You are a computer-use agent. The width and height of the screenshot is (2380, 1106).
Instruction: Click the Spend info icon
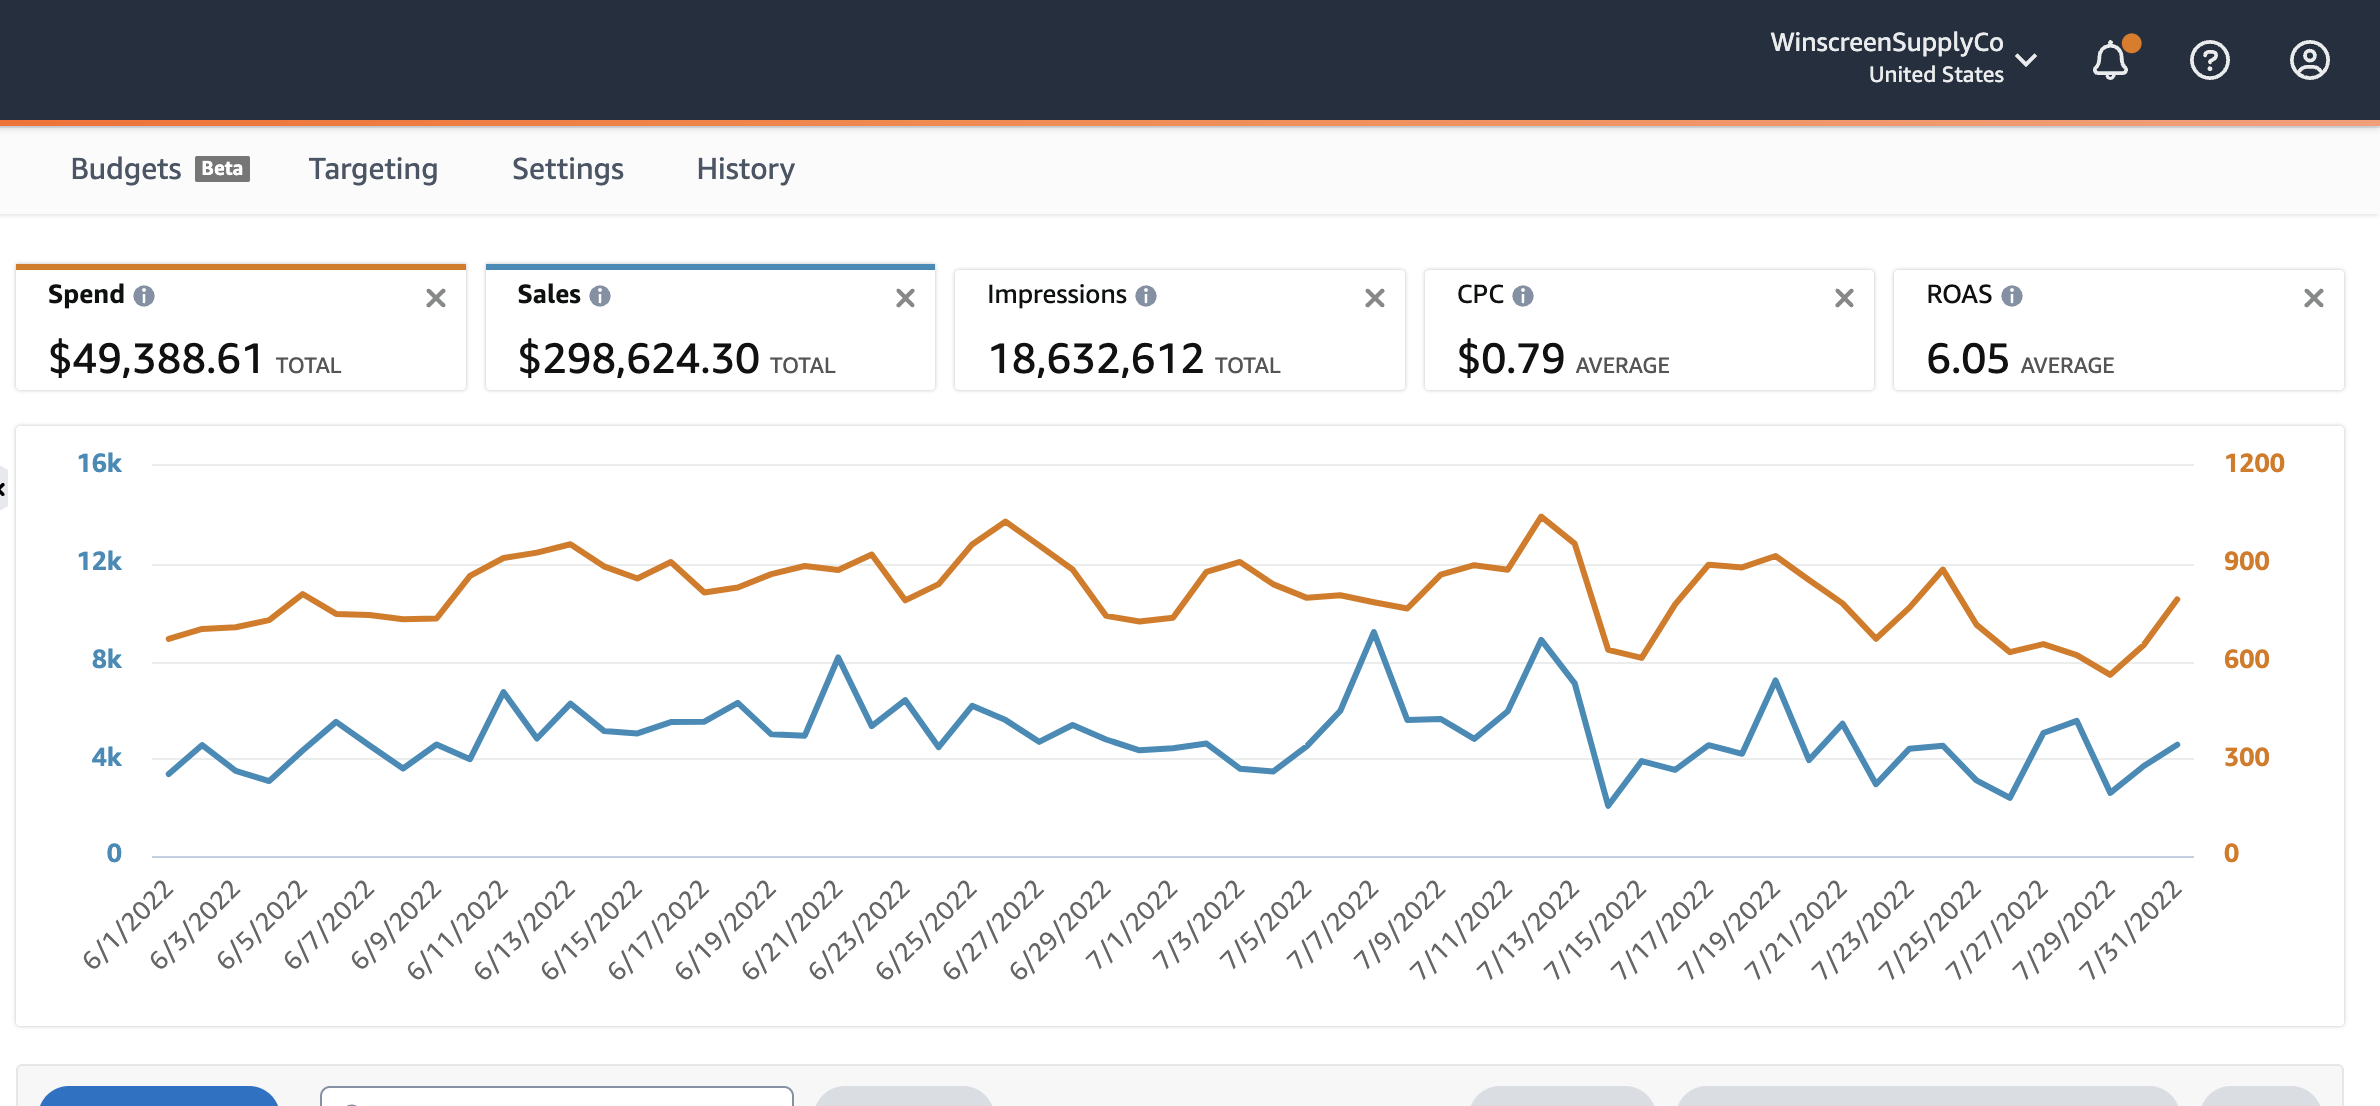tap(144, 296)
